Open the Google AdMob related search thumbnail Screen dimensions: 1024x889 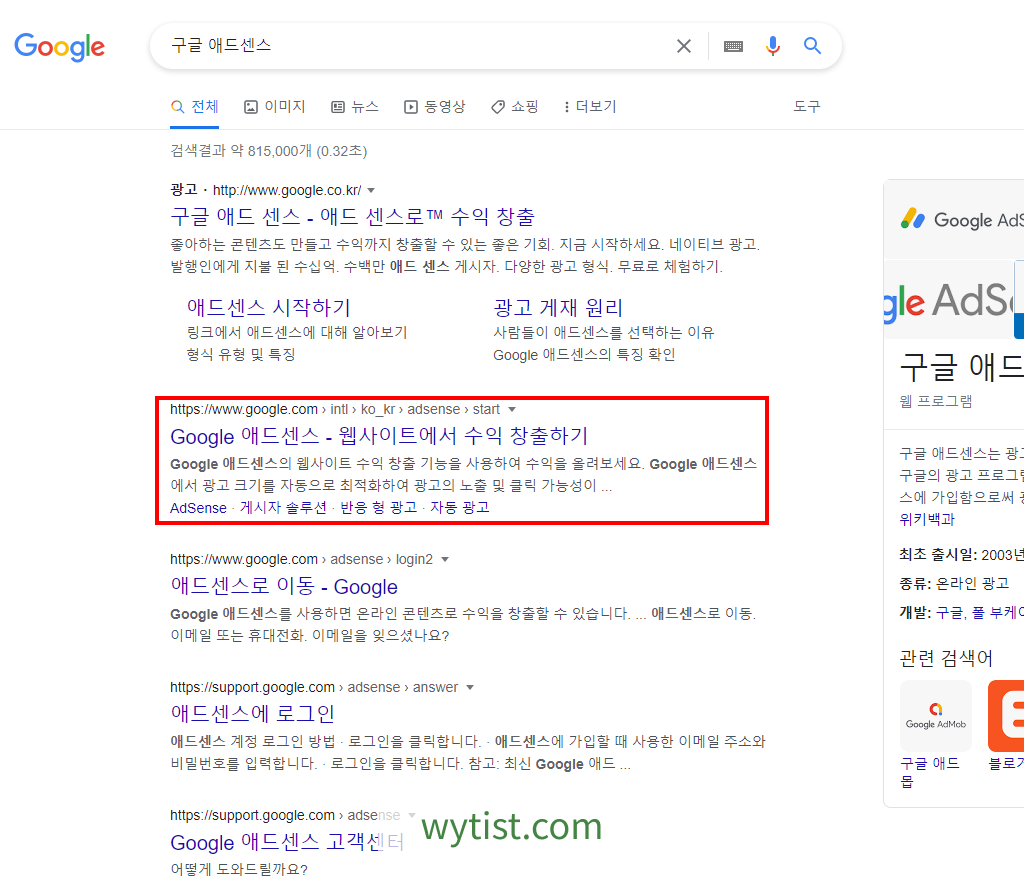point(935,716)
